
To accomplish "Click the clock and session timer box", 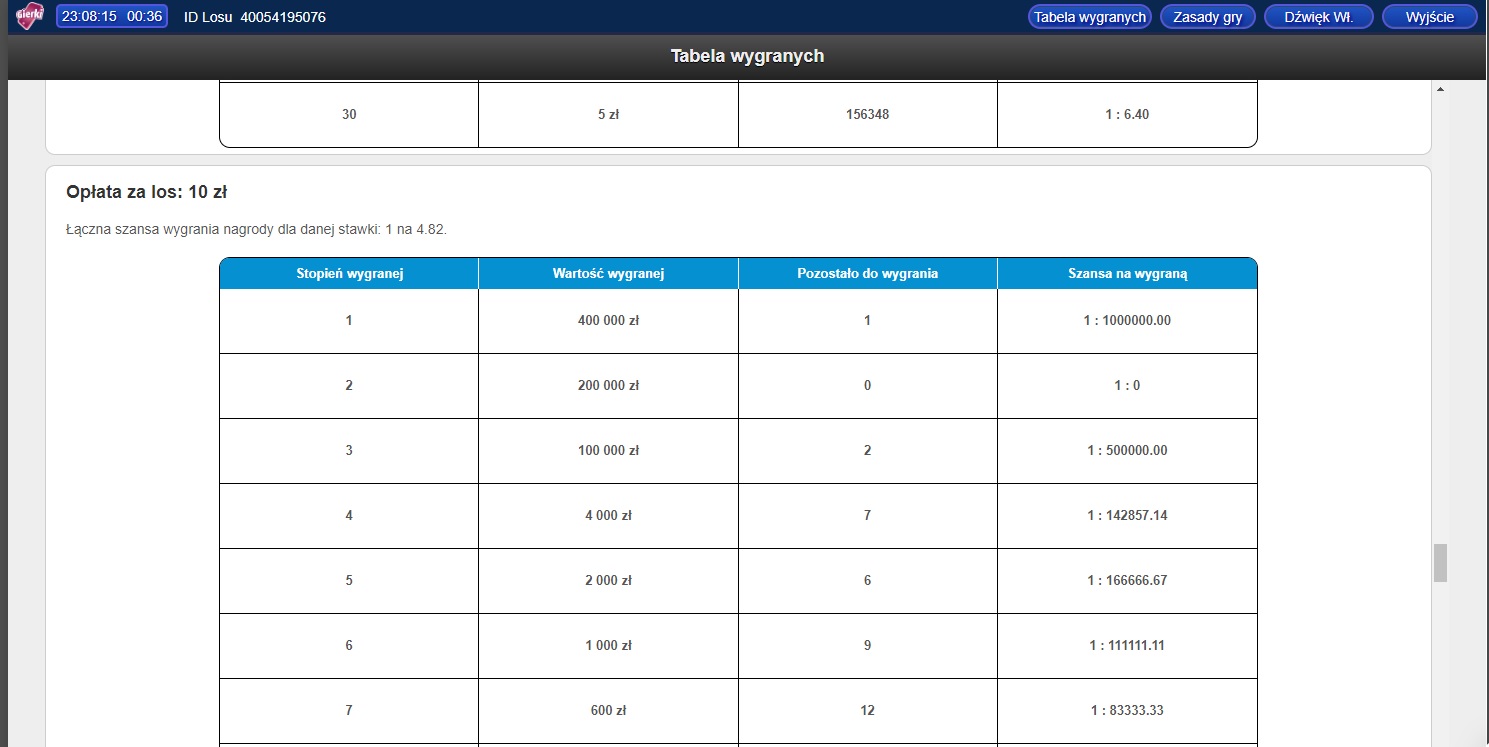I will pyautogui.click(x=112, y=17).
